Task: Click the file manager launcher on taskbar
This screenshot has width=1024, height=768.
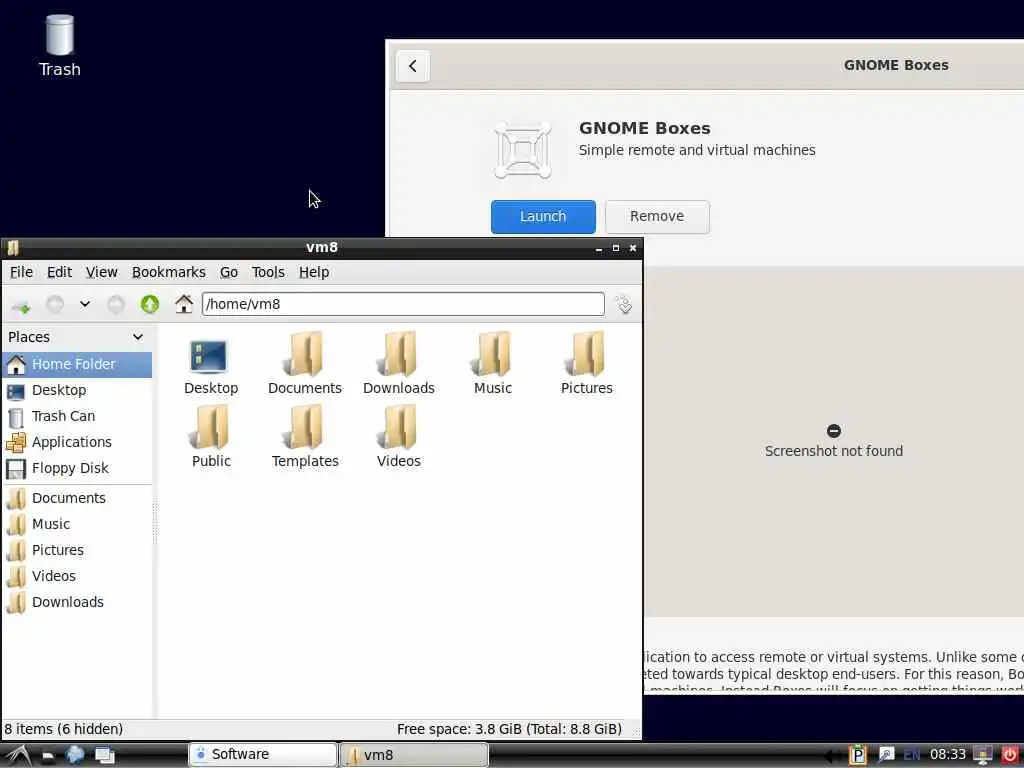Action: click(48, 756)
